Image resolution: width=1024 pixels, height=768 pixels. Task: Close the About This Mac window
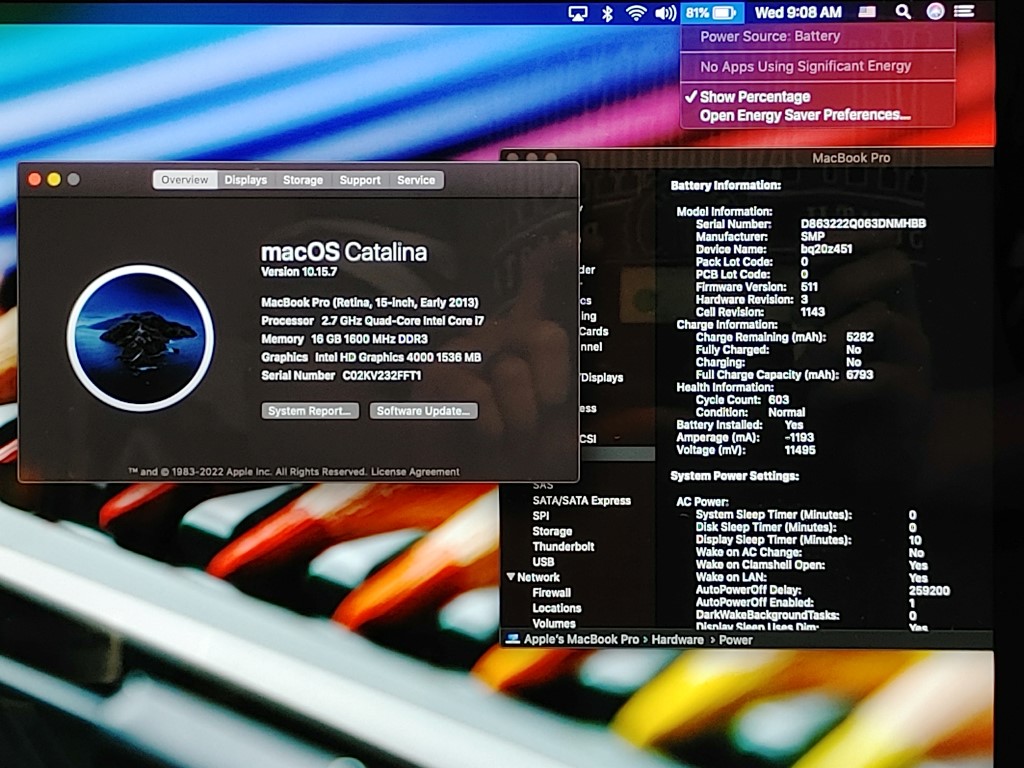click(x=35, y=179)
